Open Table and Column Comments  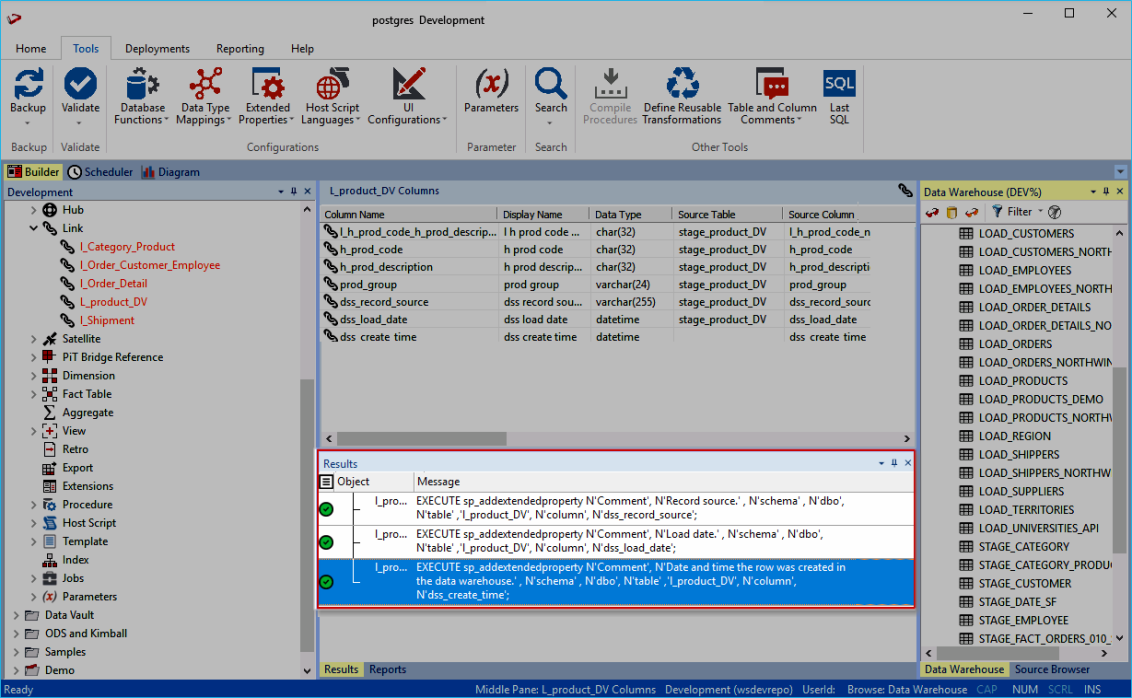[x=771, y=84]
